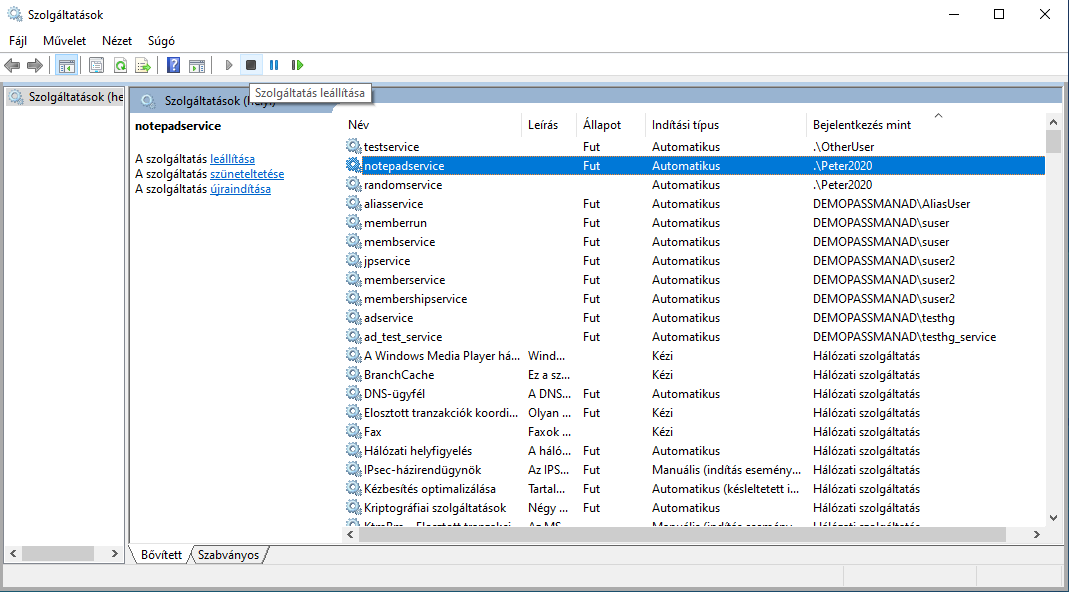Open the Nézet menu
The width and height of the screenshot is (1069, 592).
point(117,41)
